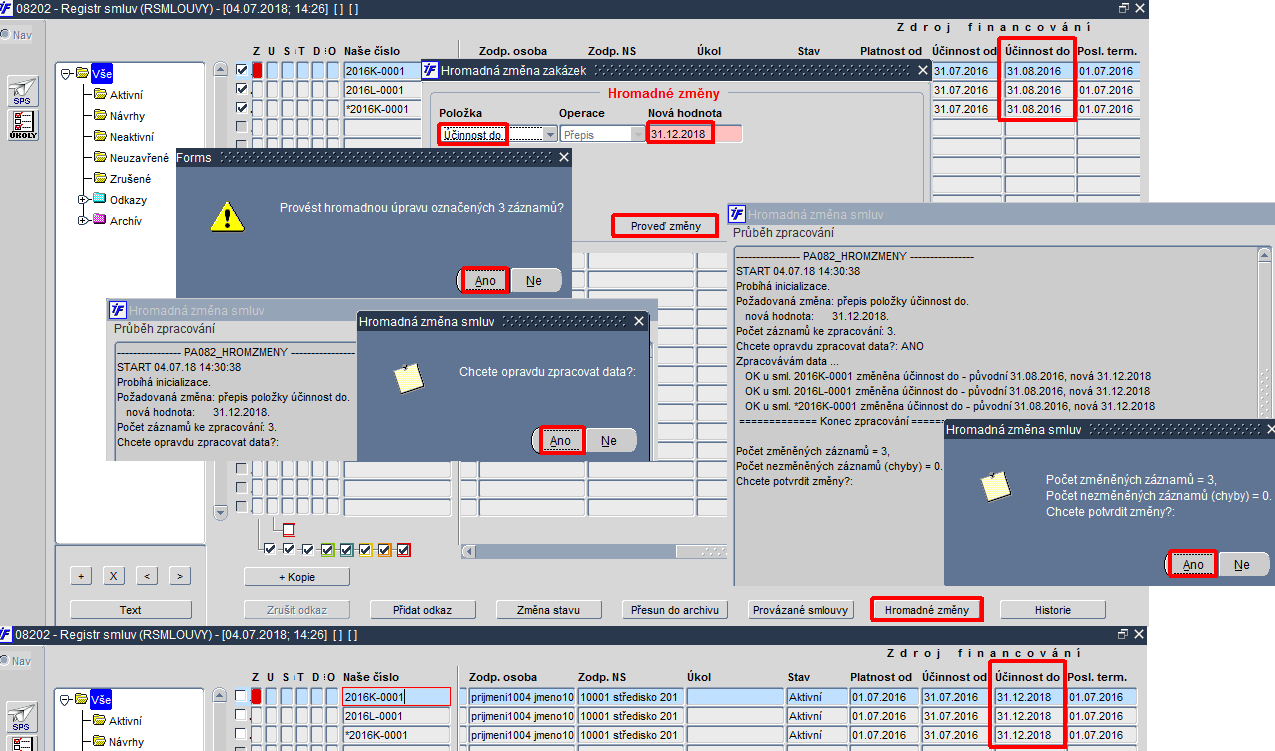Click the > button under the tree
Screen dimensions: 1275x751
tap(180, 575)
